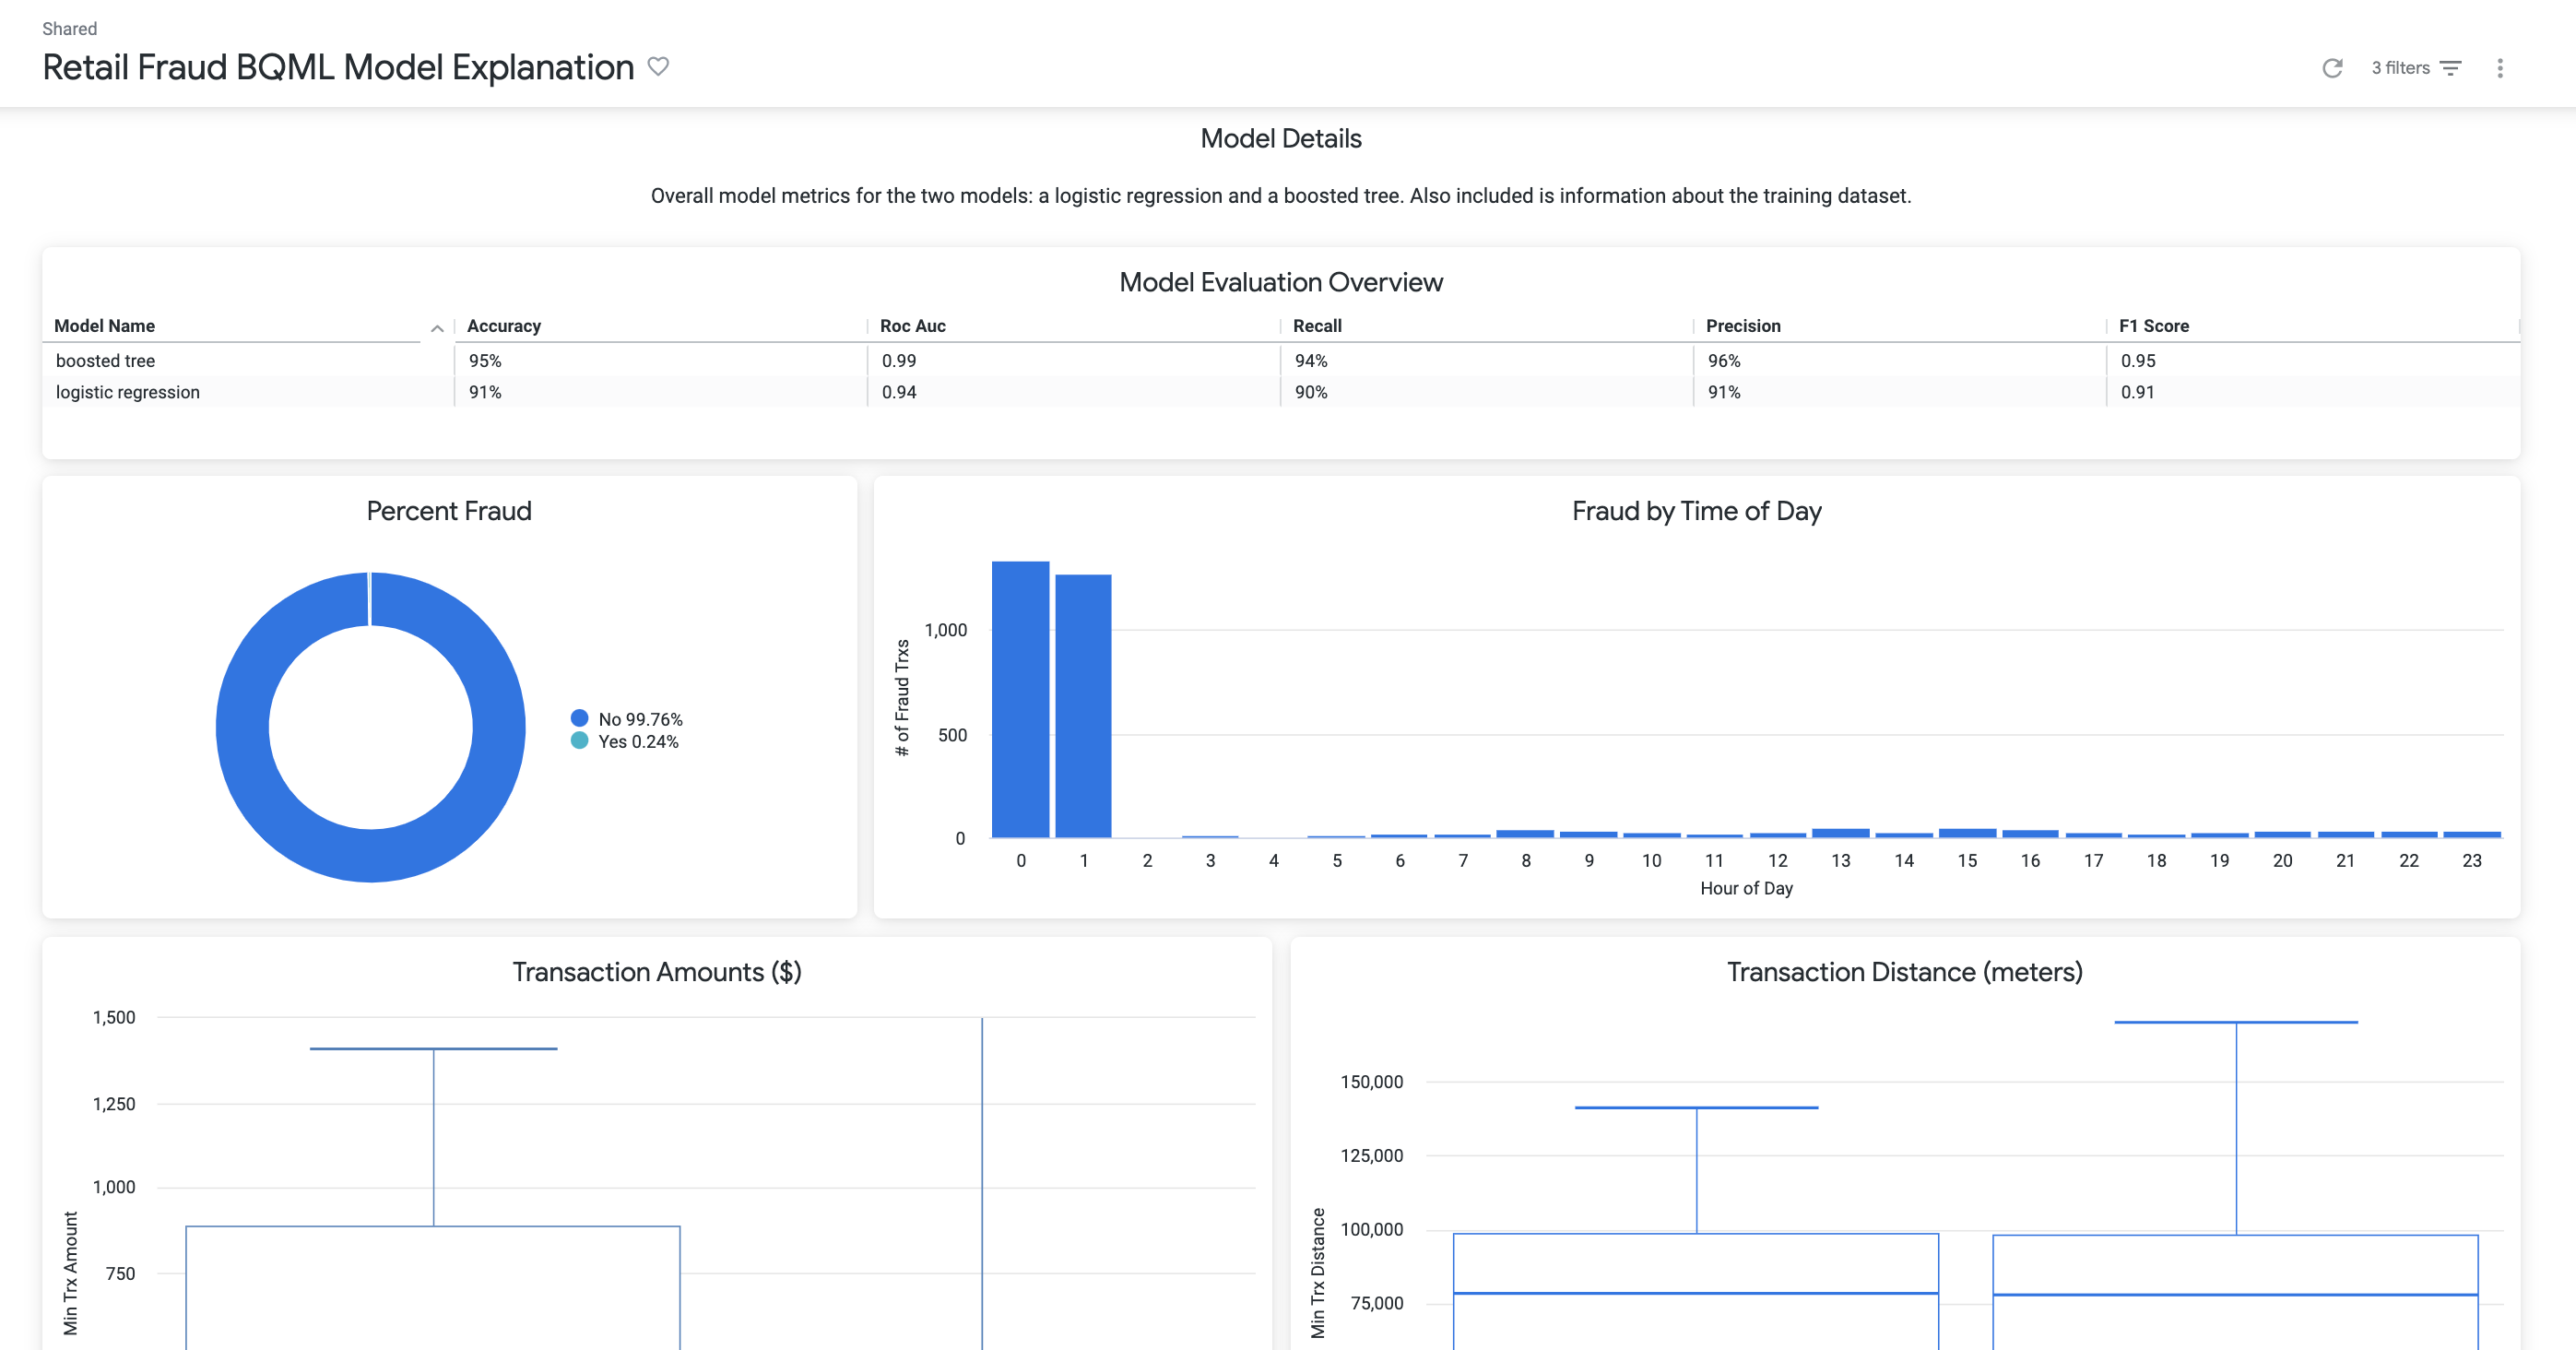The image size is (2576, 1350).
Task: Click the Model Name column header
Action: click(104, 326)
